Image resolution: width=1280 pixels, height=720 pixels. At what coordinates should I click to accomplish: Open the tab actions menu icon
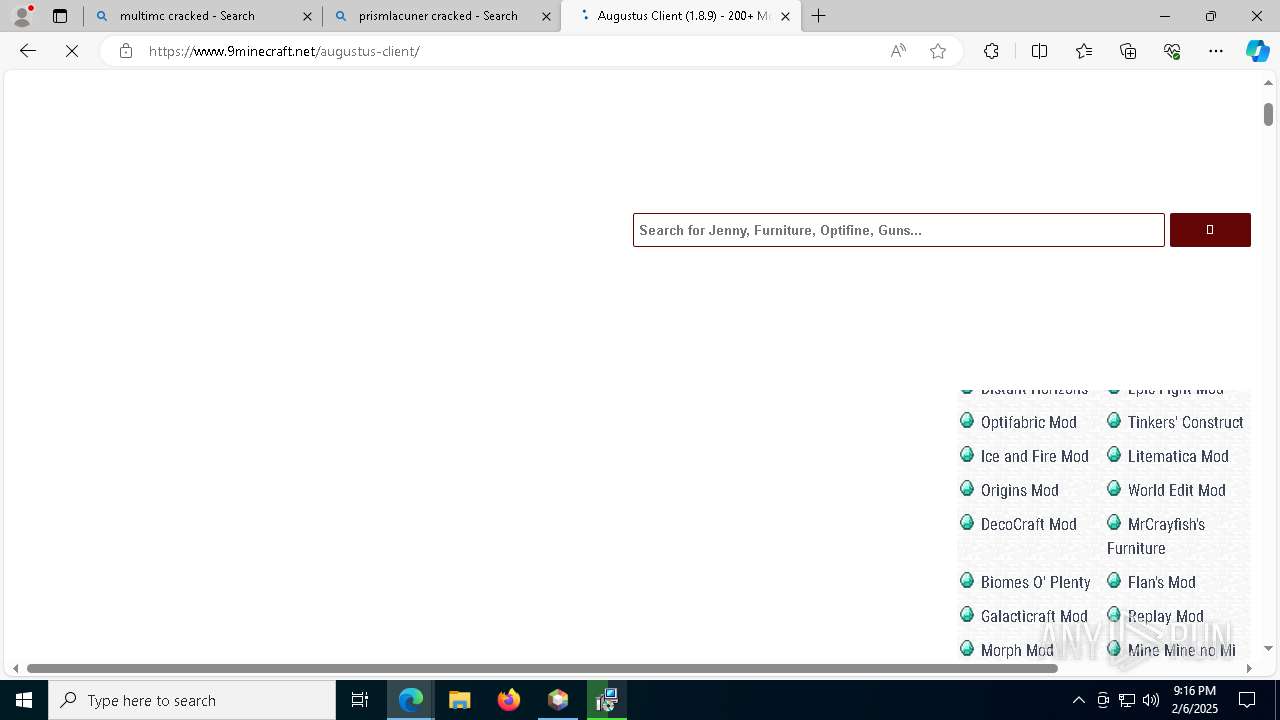[60, 16]
